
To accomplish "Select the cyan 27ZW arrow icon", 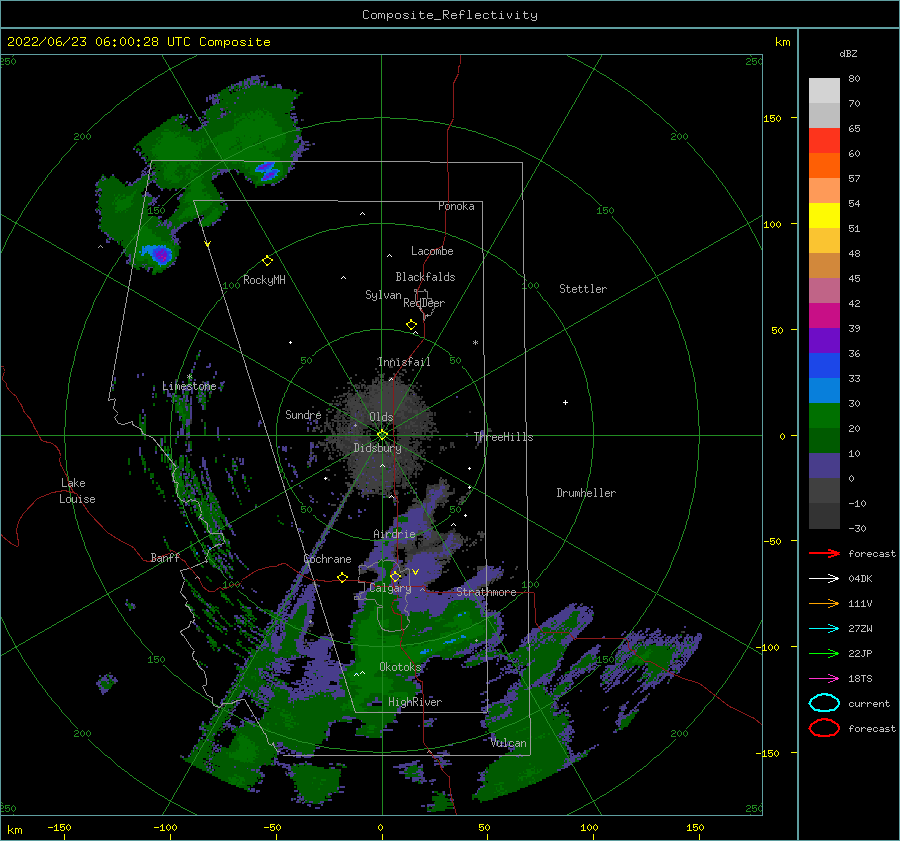I will click(x=824, y=629).
